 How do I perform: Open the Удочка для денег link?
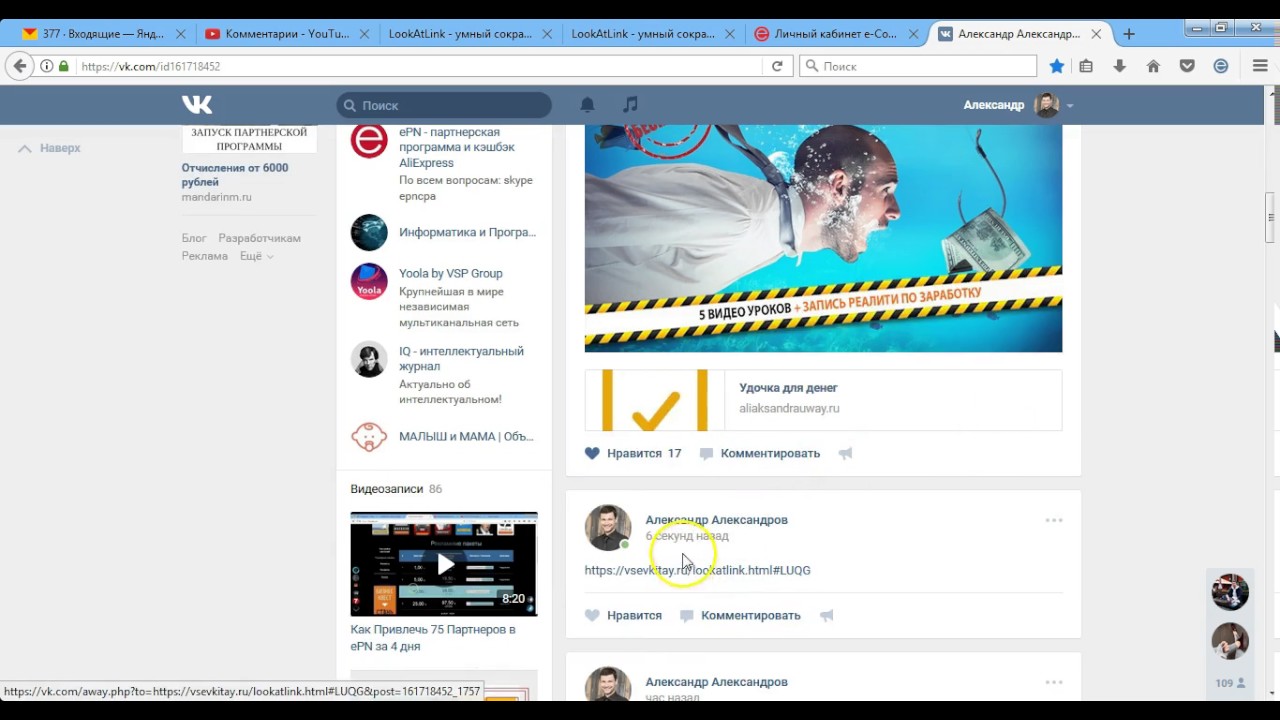pos(788,388)
